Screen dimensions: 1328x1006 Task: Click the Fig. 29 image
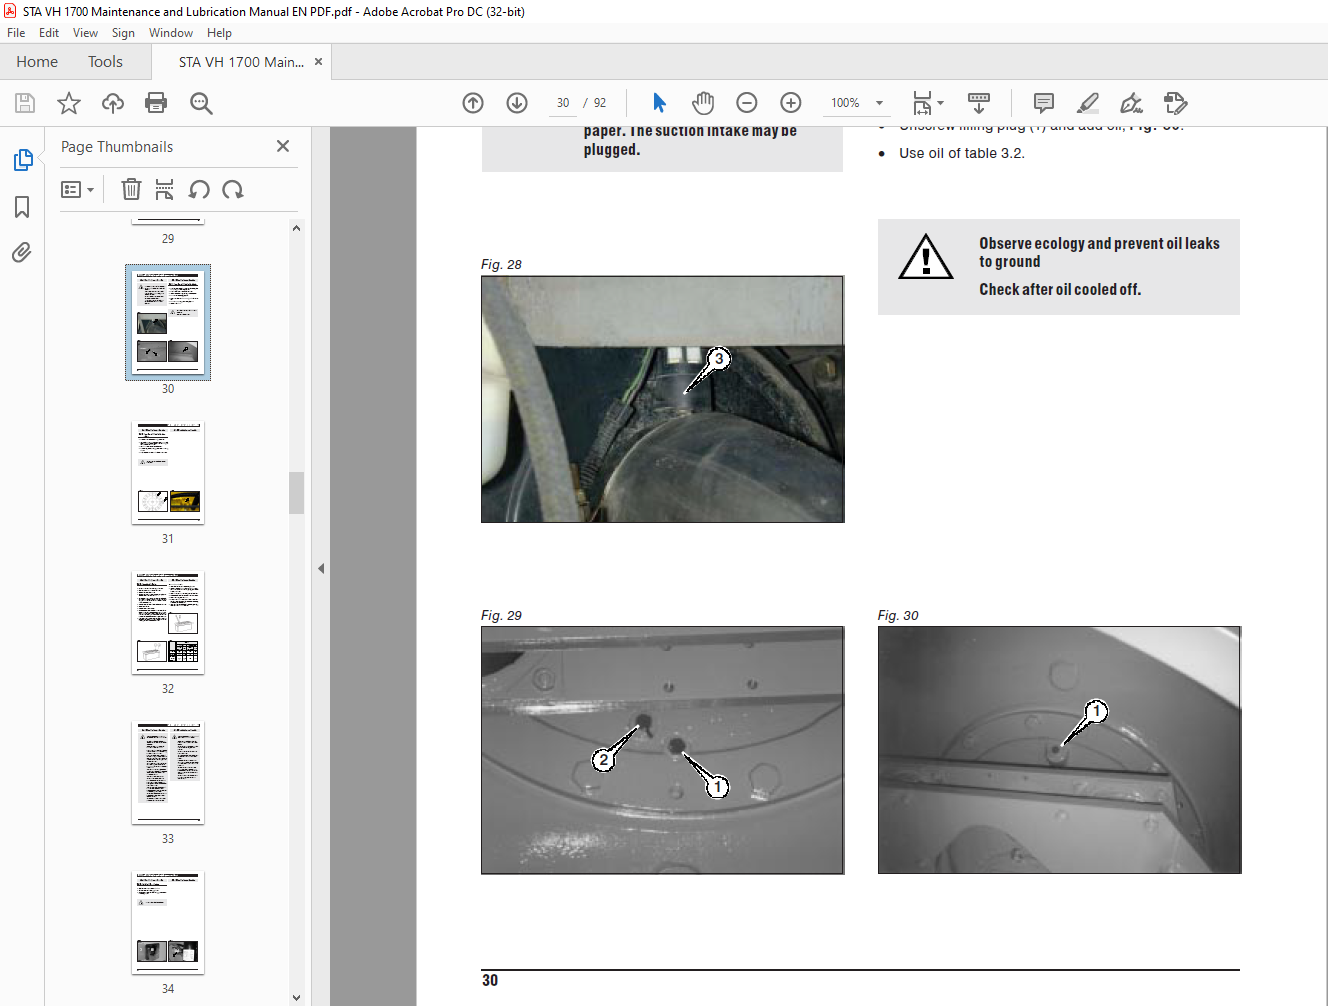662,750
